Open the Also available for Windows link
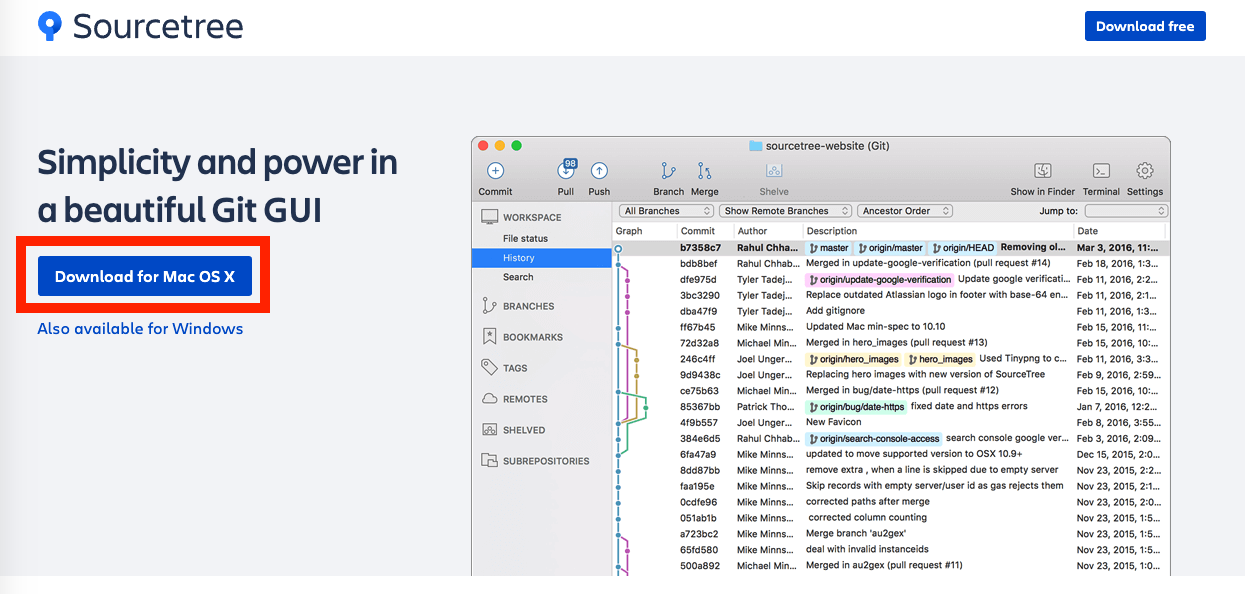Image resolution: width=1245 pixels, height=594 pixels. (140, 328)
